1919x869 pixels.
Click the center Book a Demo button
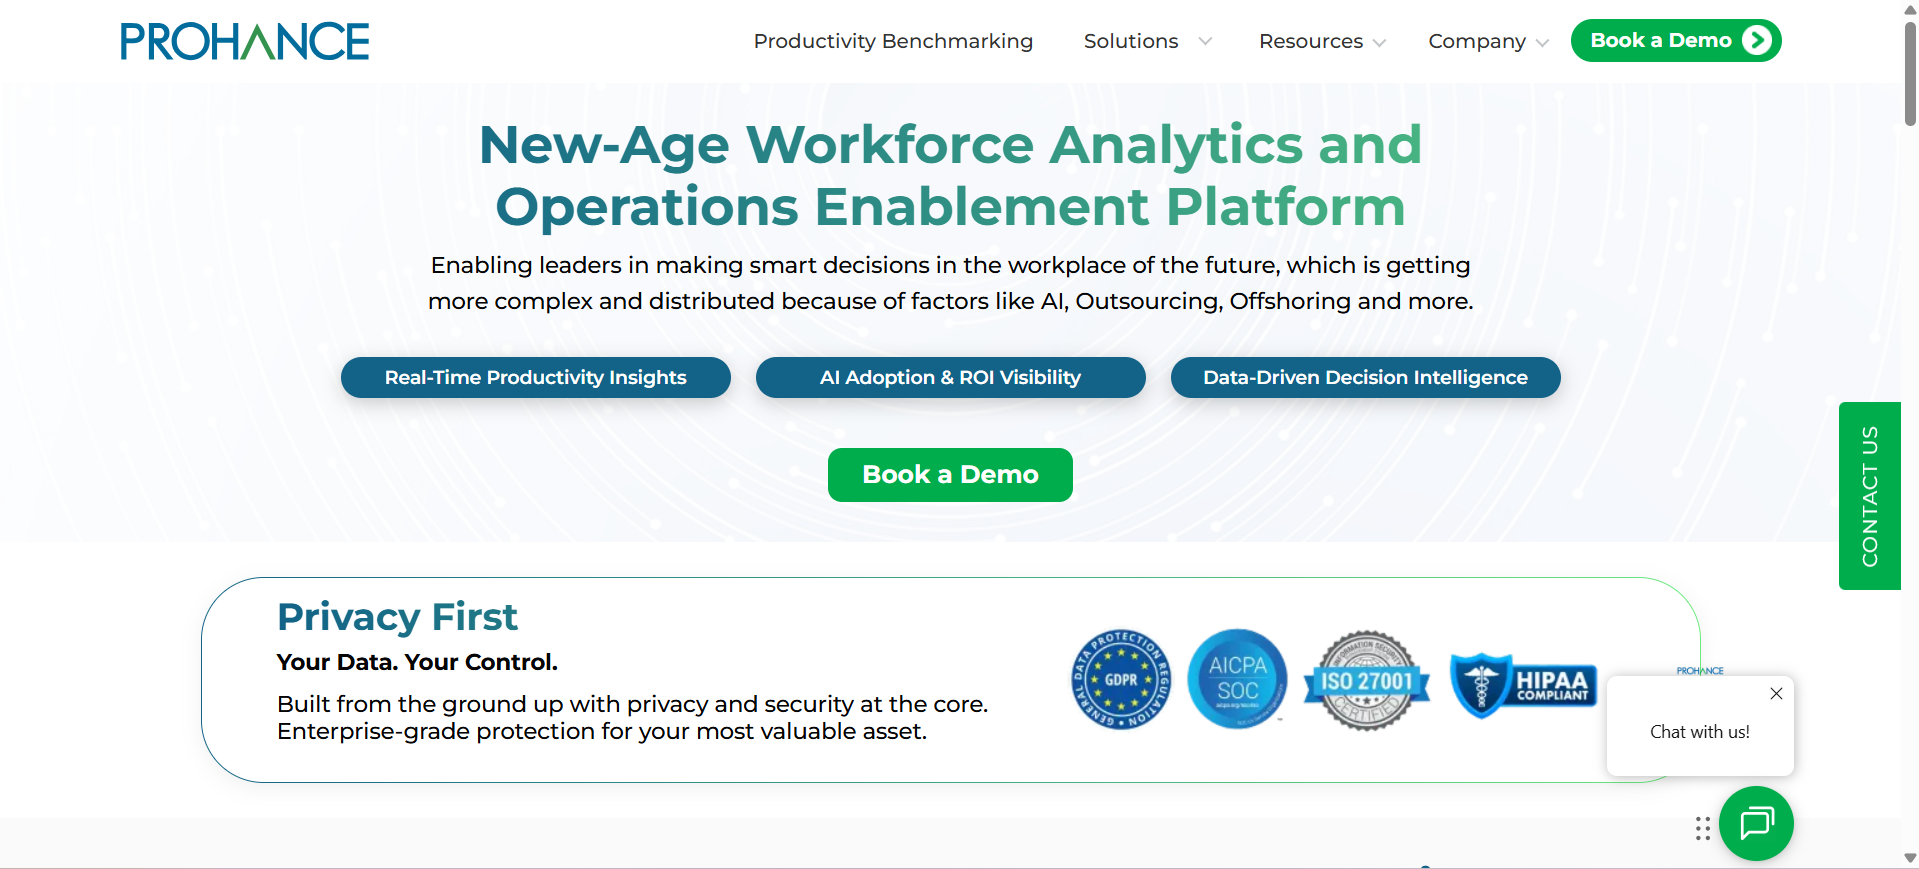[950, 475]
